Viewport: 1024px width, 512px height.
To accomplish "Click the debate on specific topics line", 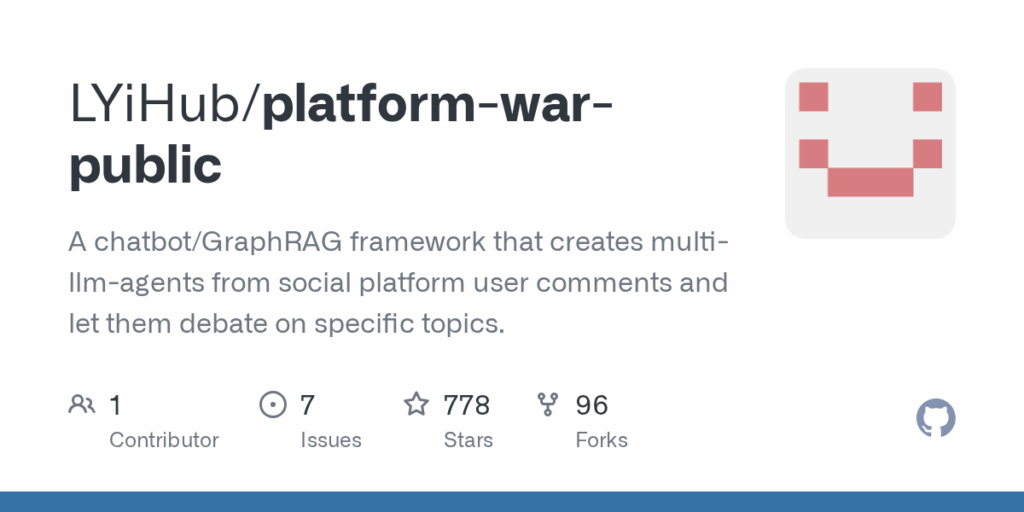I will click(287, 323).
